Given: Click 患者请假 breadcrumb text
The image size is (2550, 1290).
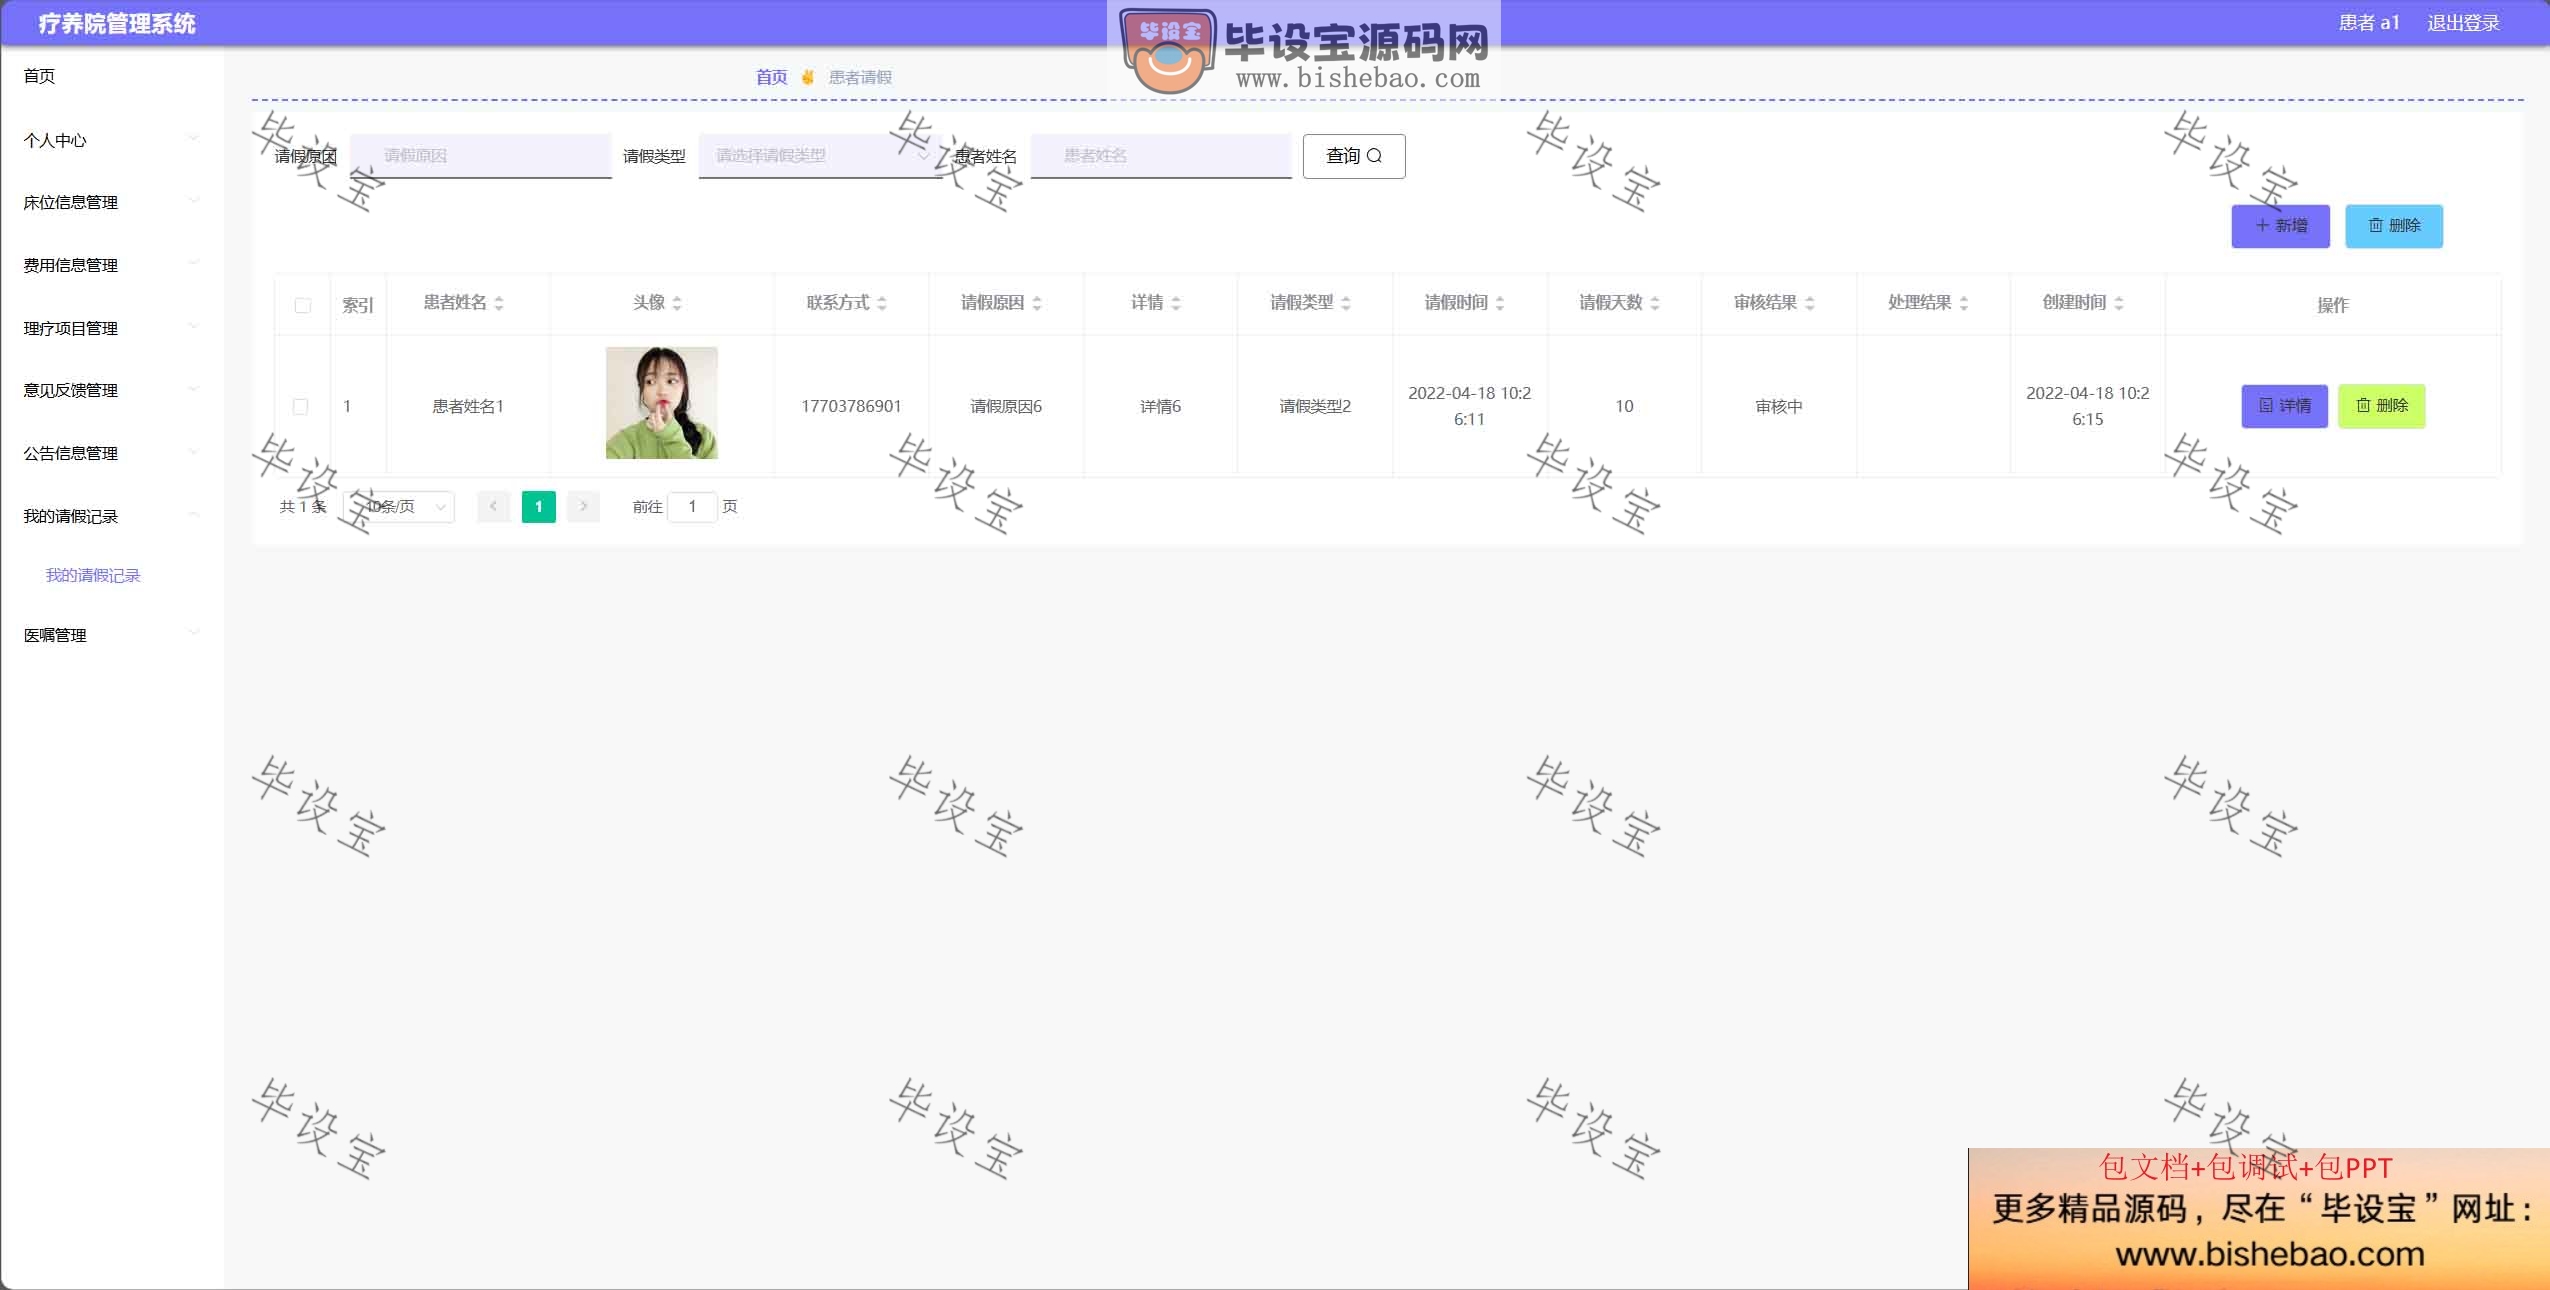Looking at the screenshot, I should pyautogui.click(x=860, y=77).
